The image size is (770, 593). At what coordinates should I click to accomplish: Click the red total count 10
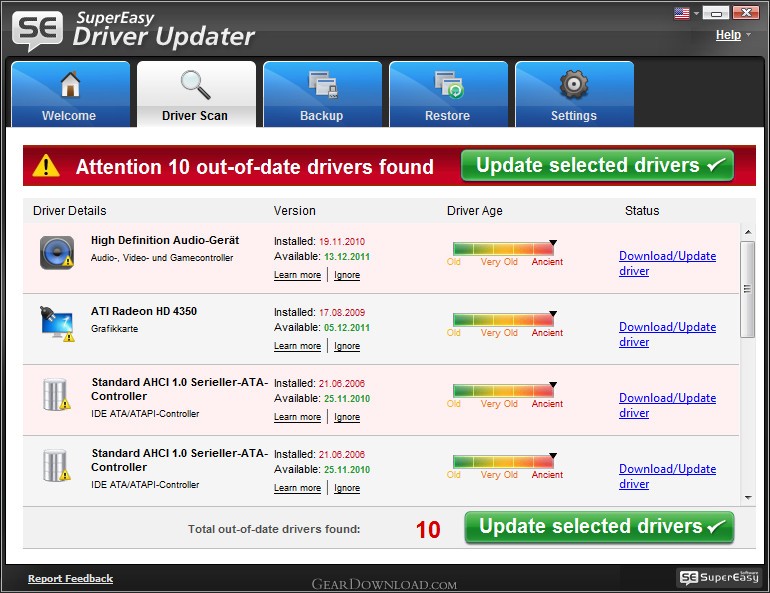(428, 530)
